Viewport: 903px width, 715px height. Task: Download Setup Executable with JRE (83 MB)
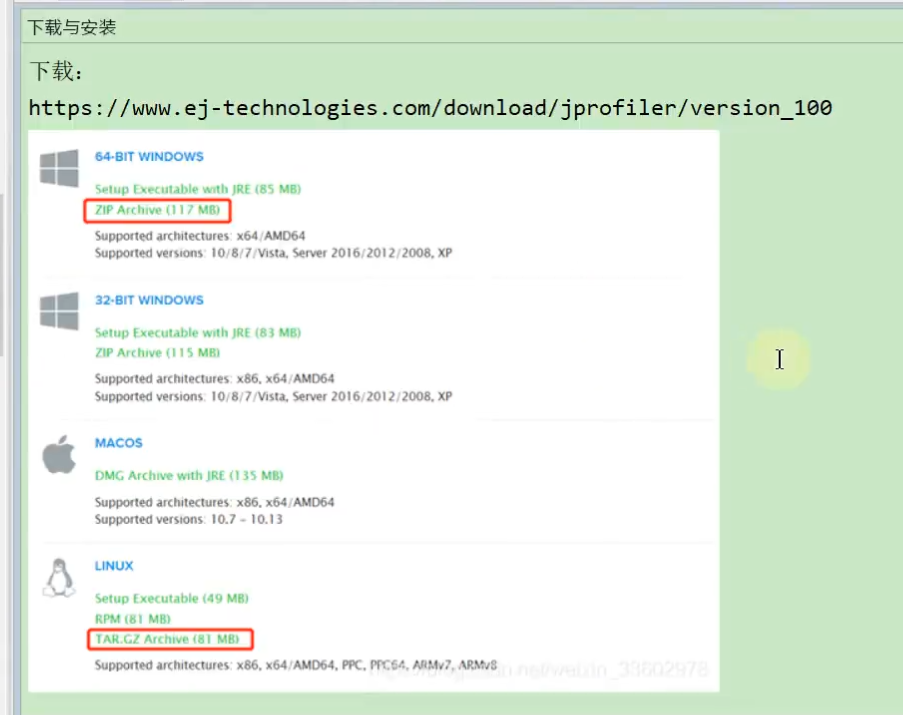(x=198, y=332)
